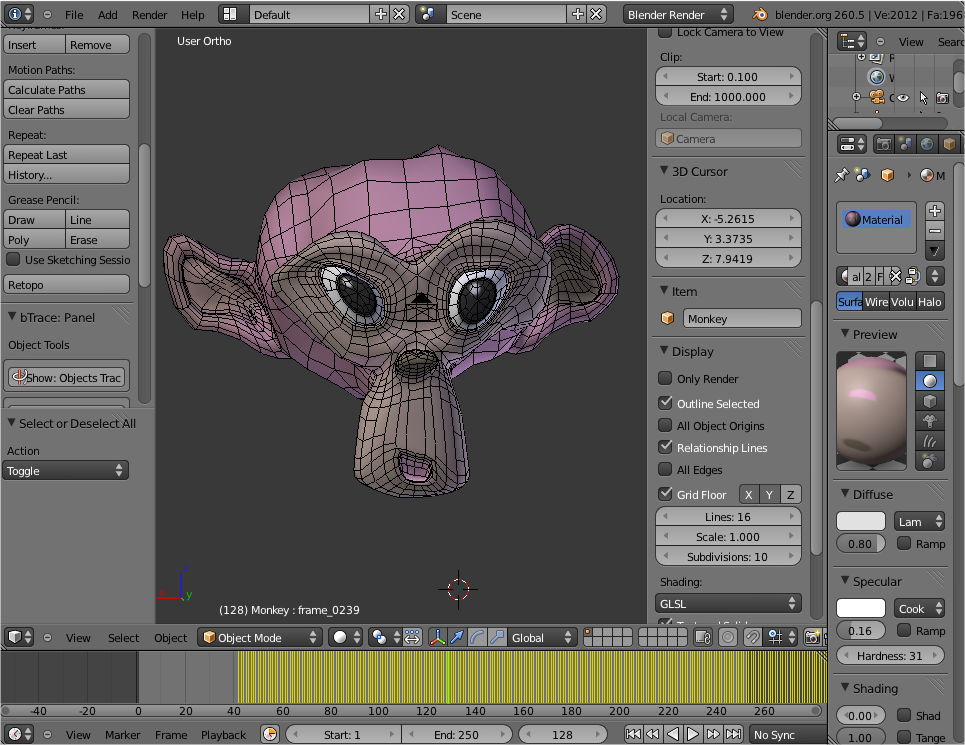The width and height of the screenshot is (965, 745).
Task: Click the rotate manipulator arc icon
Action: point(477,637)
